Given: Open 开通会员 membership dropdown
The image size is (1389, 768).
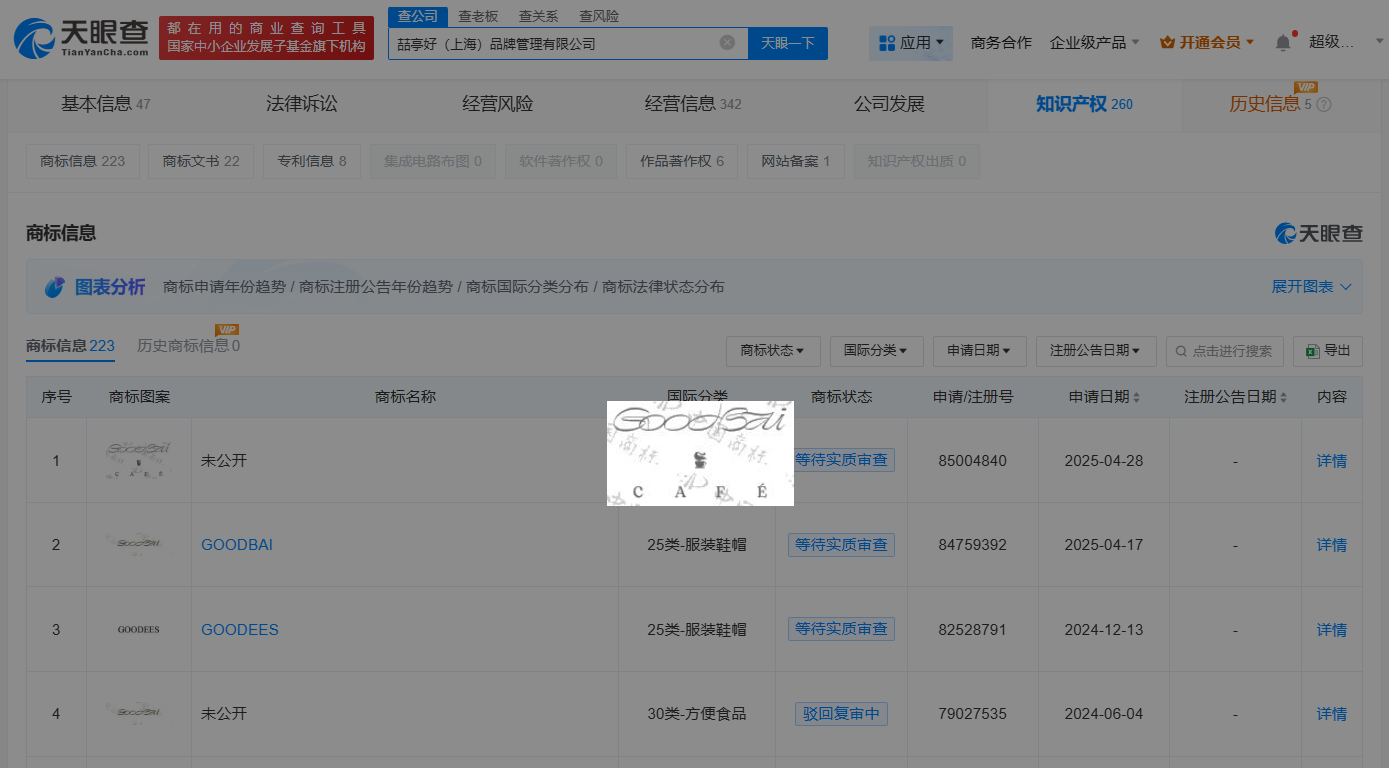Looking at the screenshot, I should click(1207, 42).
